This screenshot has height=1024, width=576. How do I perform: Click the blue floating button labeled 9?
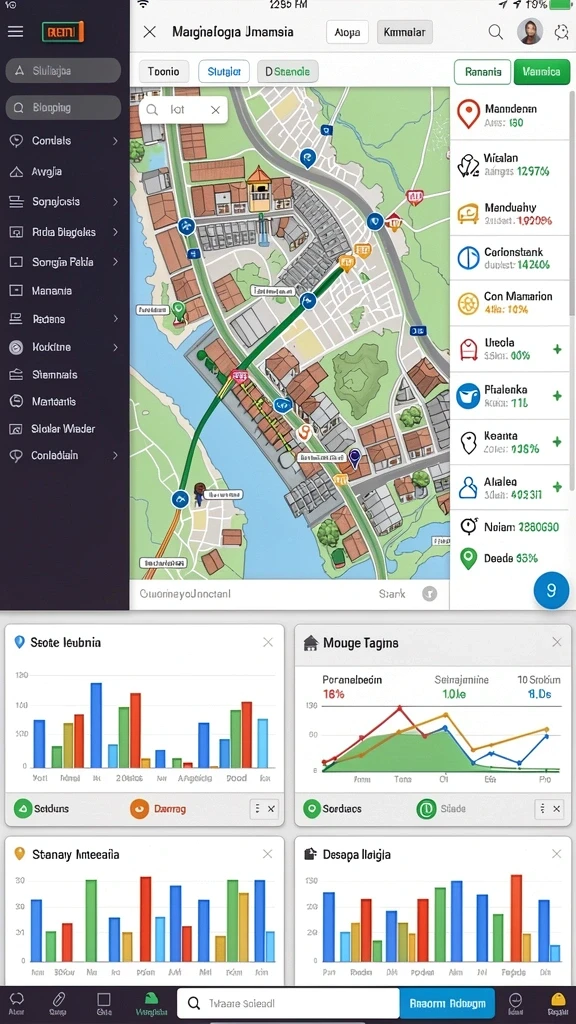click(551, 590)
